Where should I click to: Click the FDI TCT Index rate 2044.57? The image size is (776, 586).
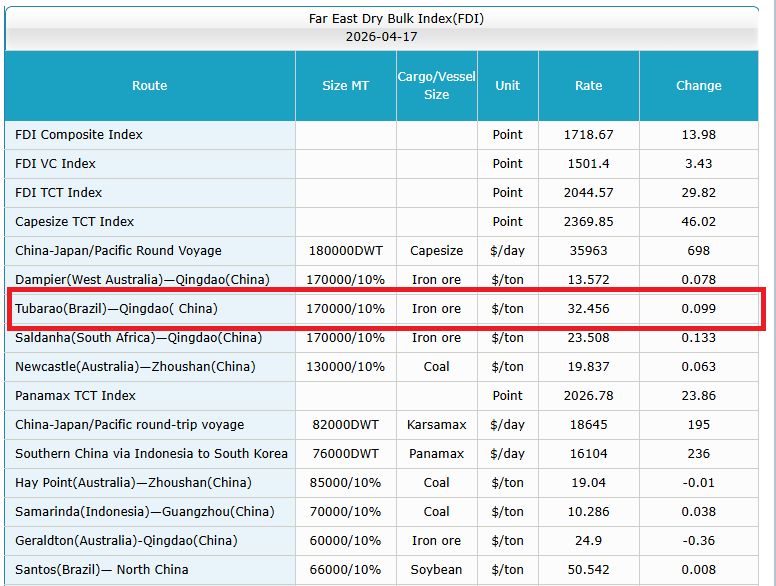[588, 193]
